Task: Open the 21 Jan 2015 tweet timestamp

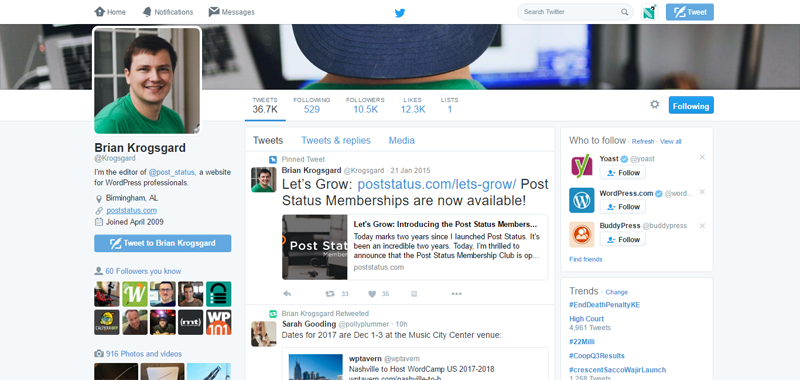Action: coord(411,170)
